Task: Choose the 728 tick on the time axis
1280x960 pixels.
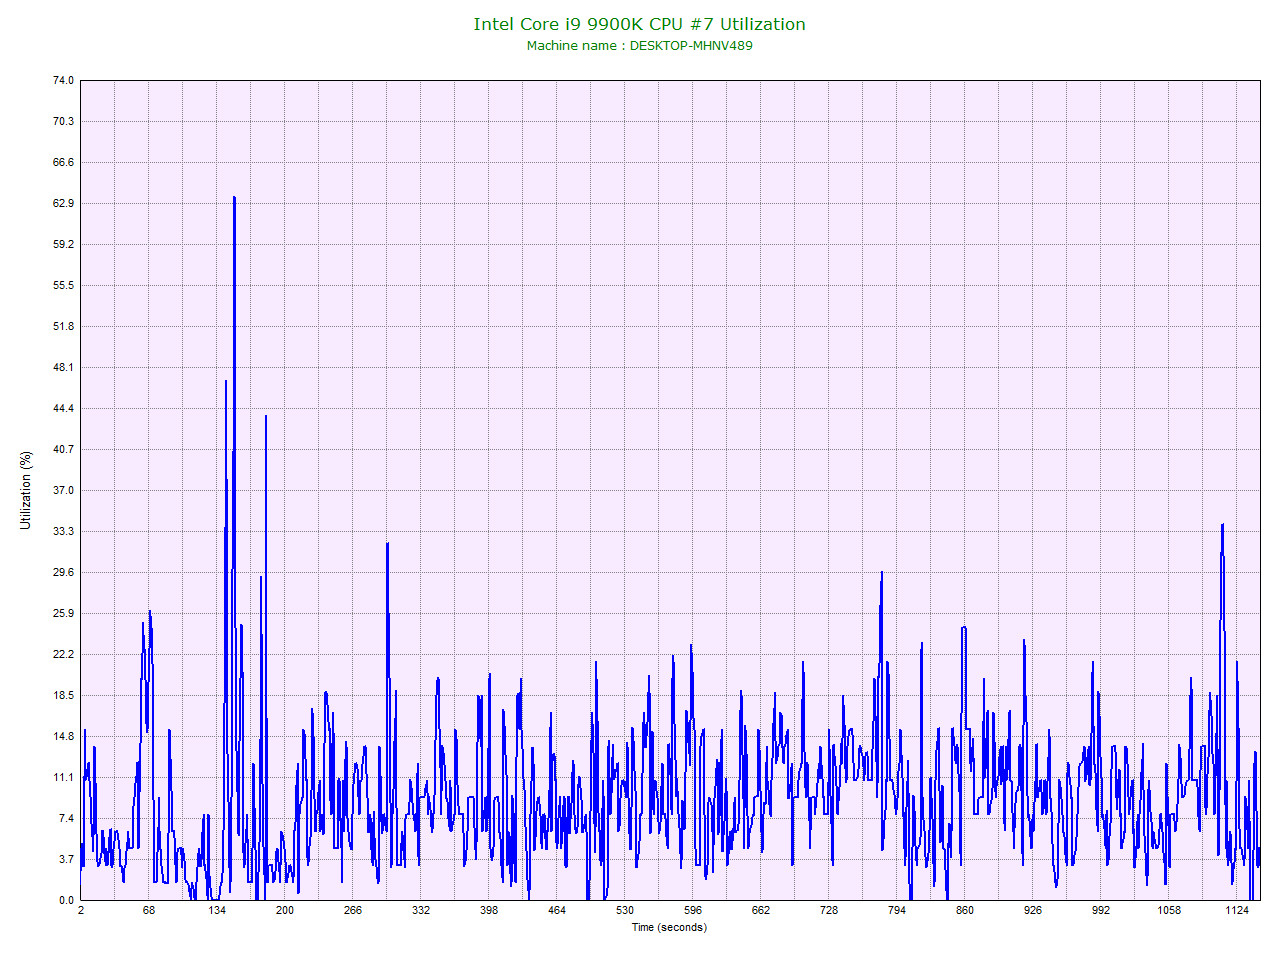Action: point(829,910)
